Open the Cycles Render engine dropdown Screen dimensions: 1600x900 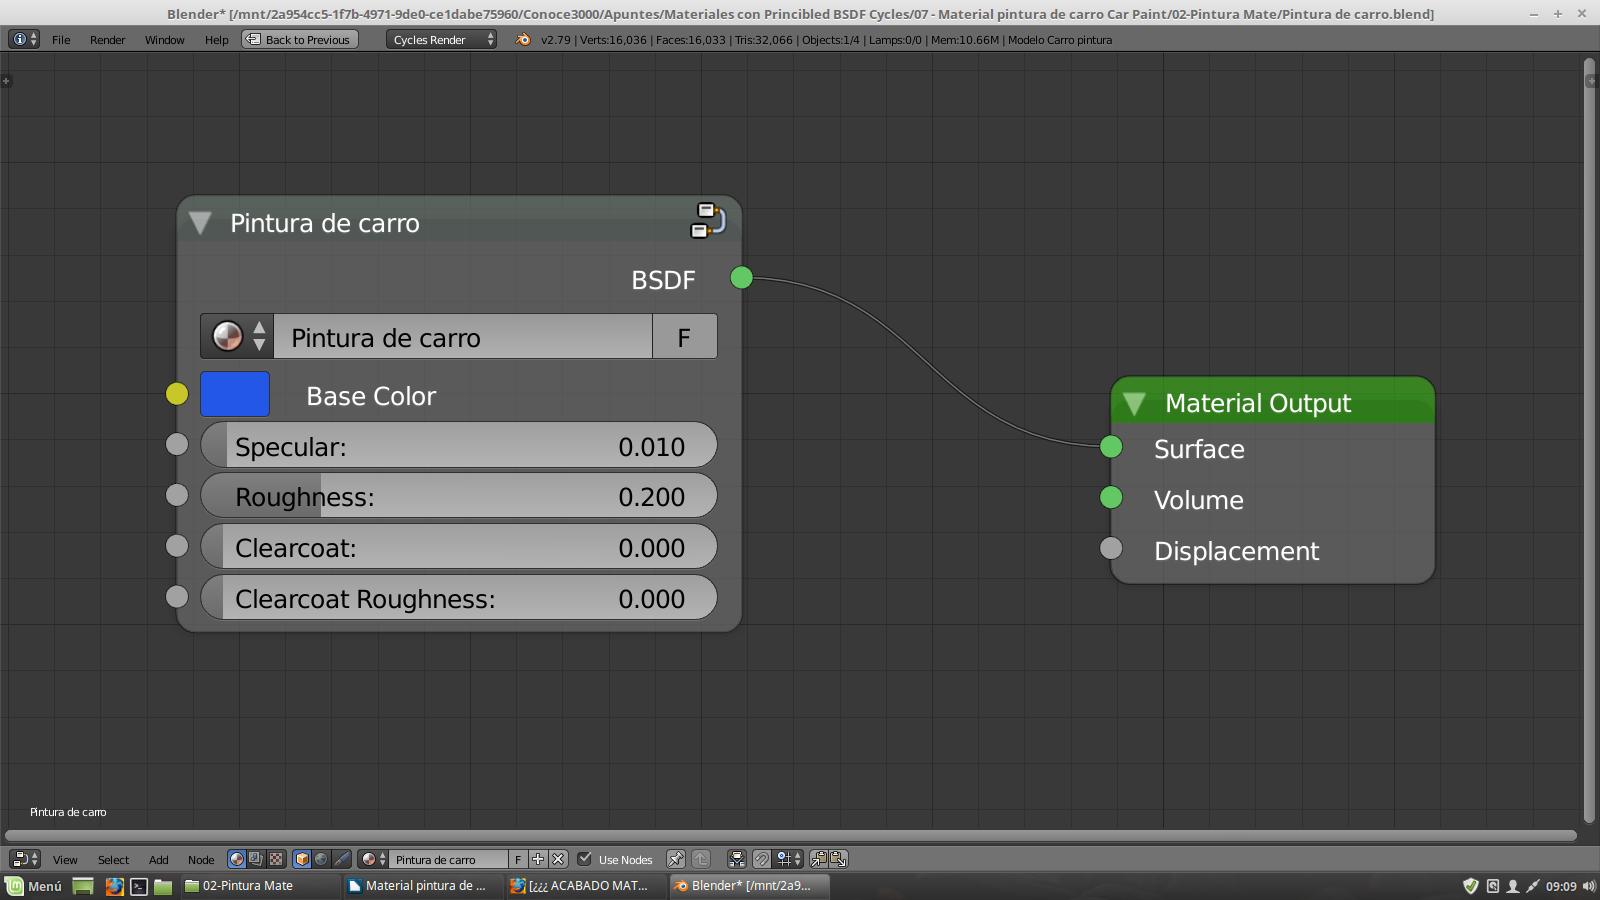coord(441,39)
